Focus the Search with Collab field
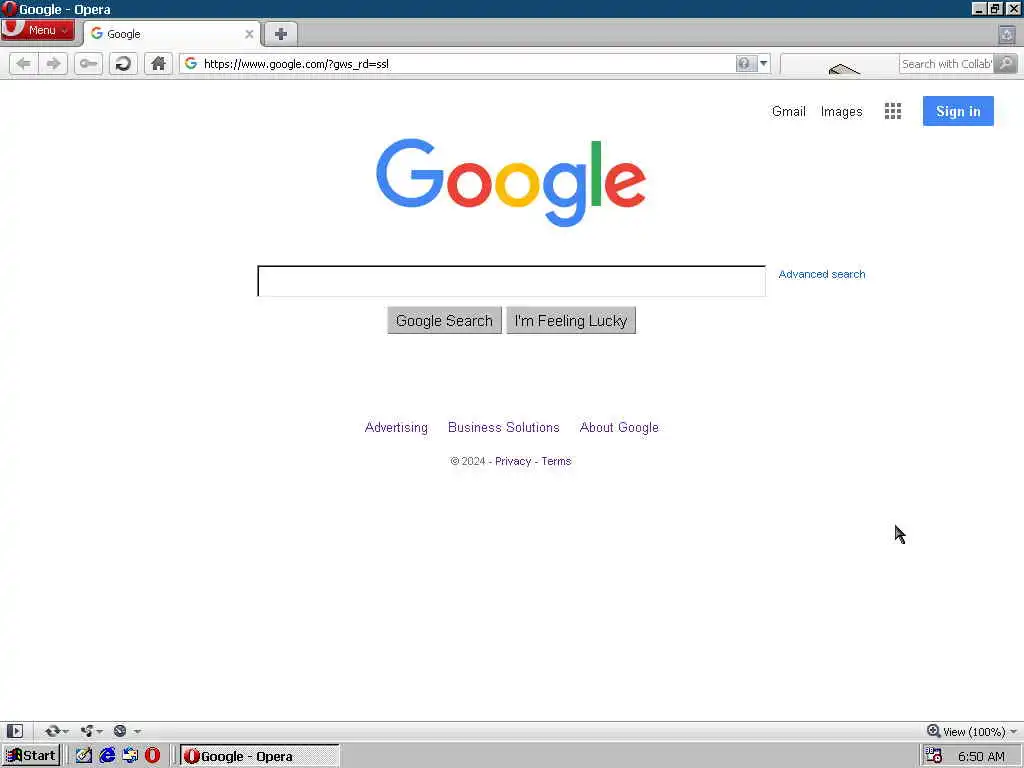This screenshot has height=768, width=1024. [946, 64]
